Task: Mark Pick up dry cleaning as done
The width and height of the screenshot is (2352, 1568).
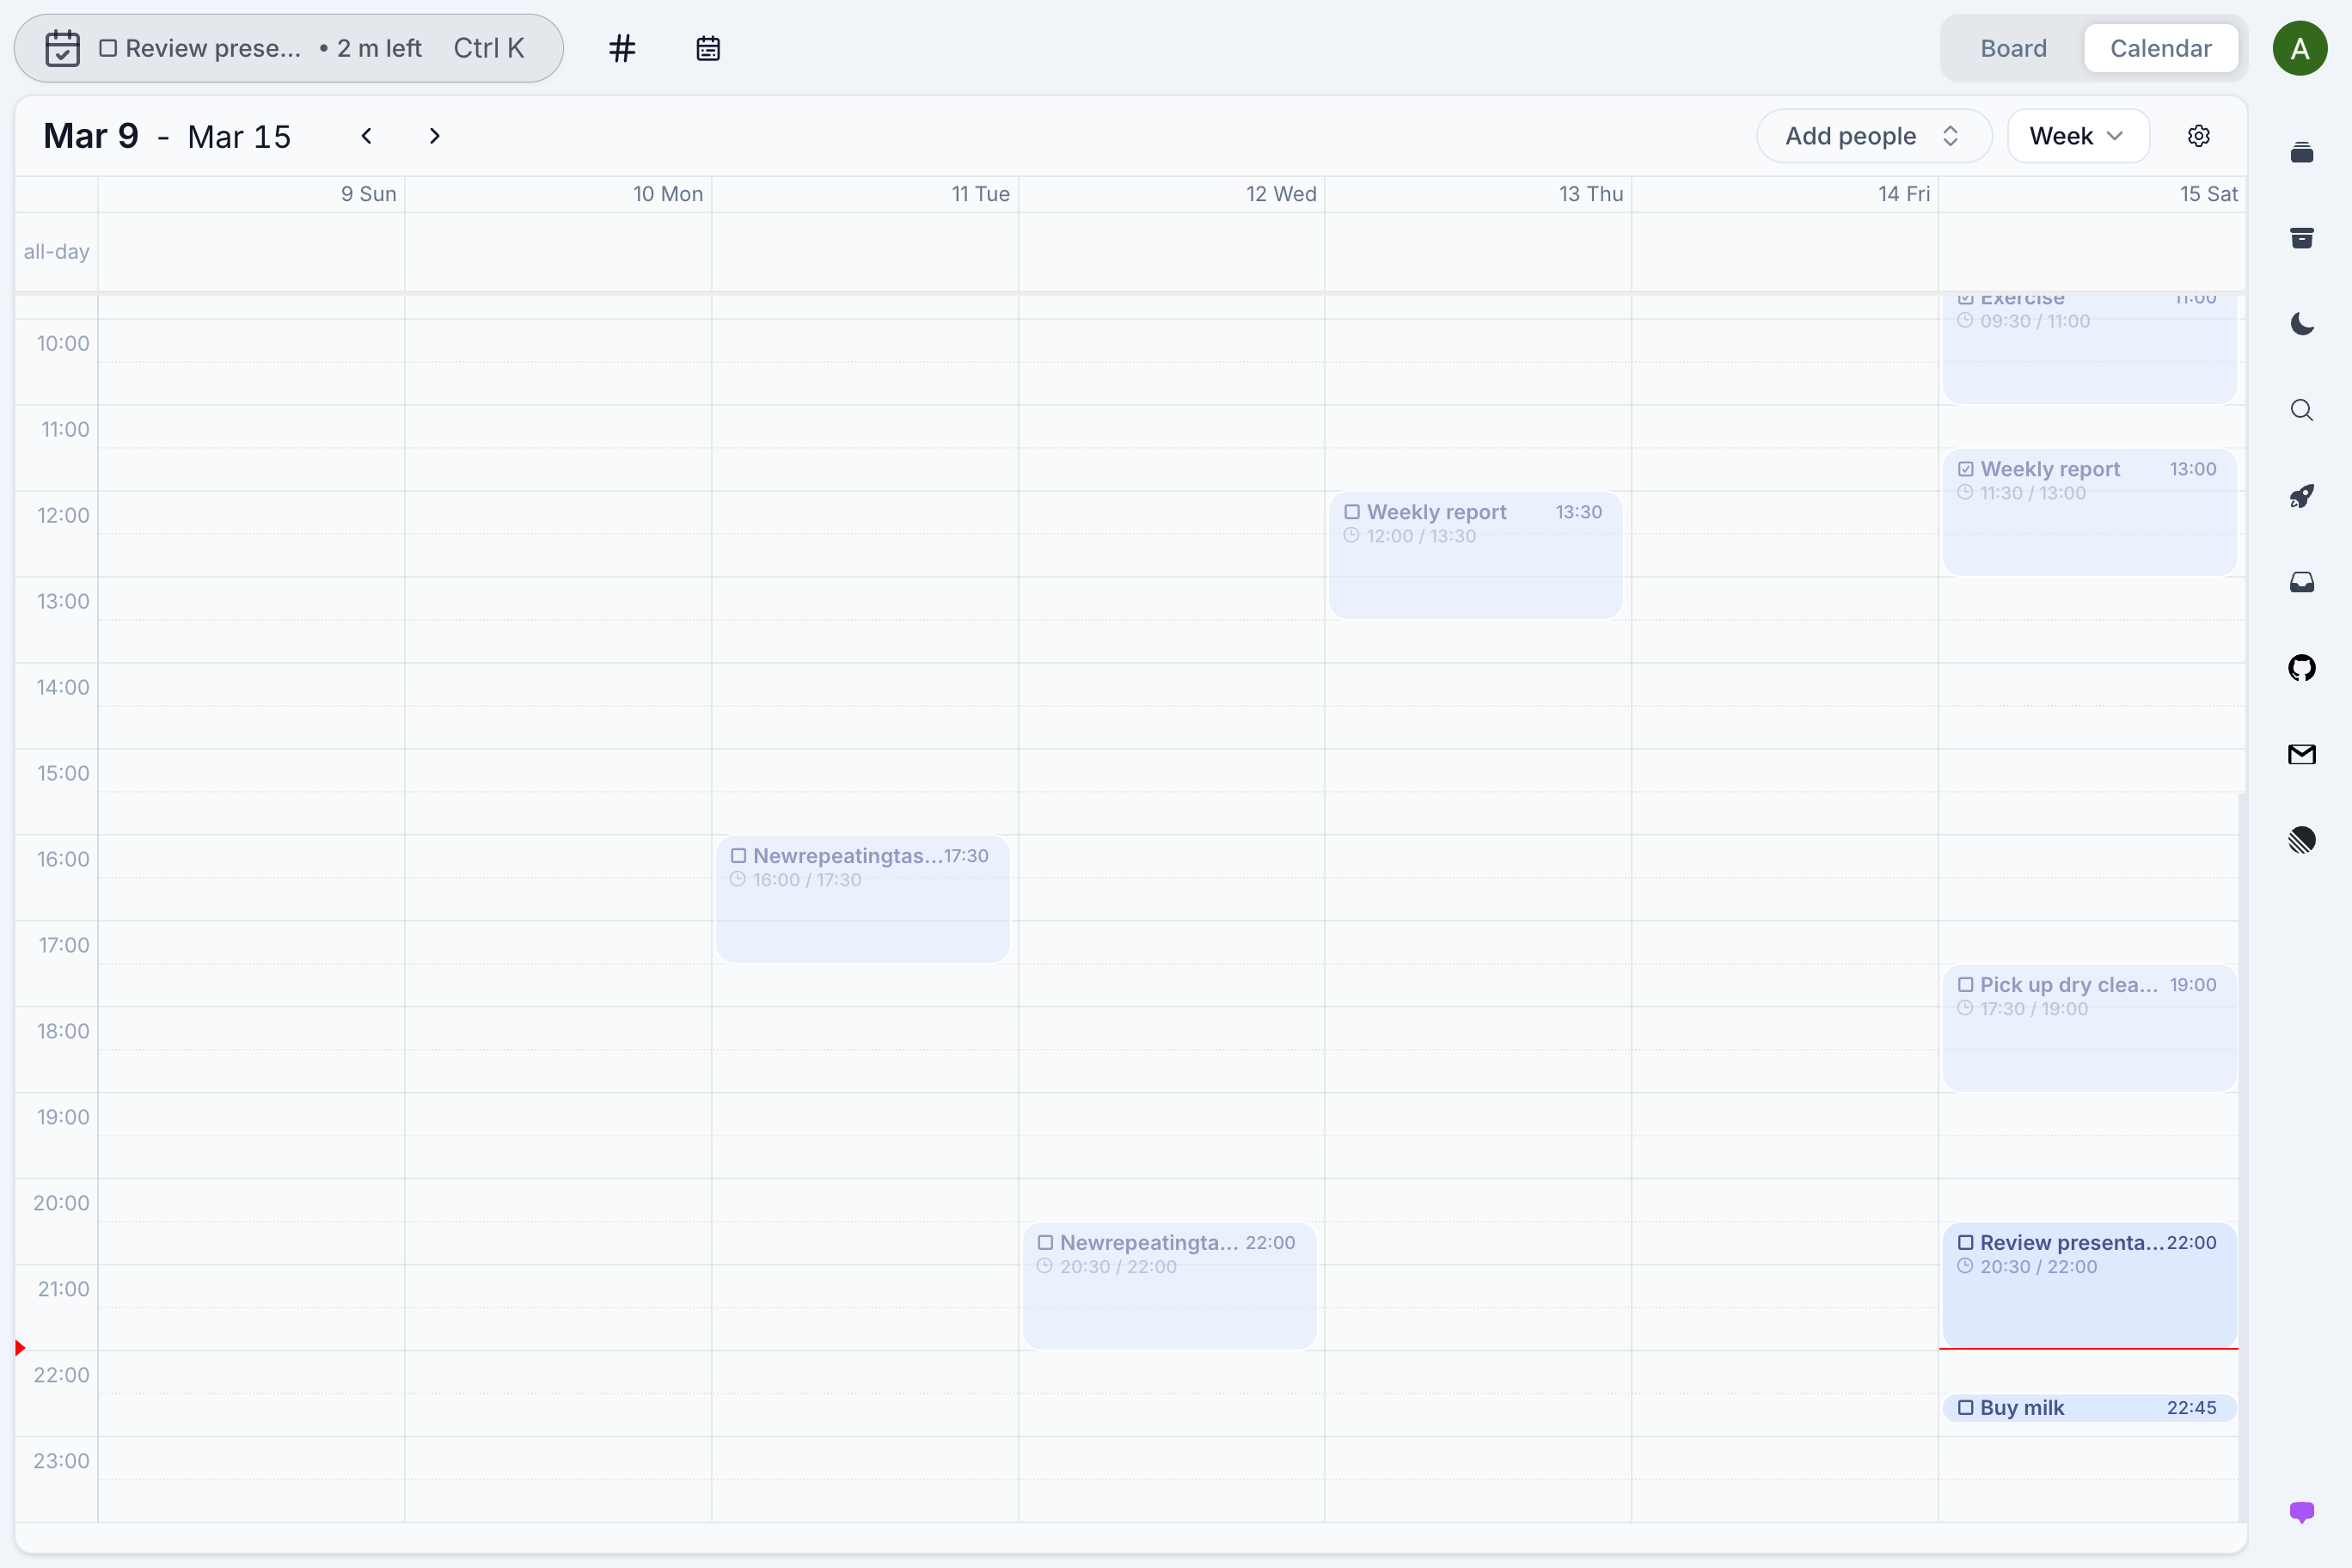Action: coord(1965,985)
